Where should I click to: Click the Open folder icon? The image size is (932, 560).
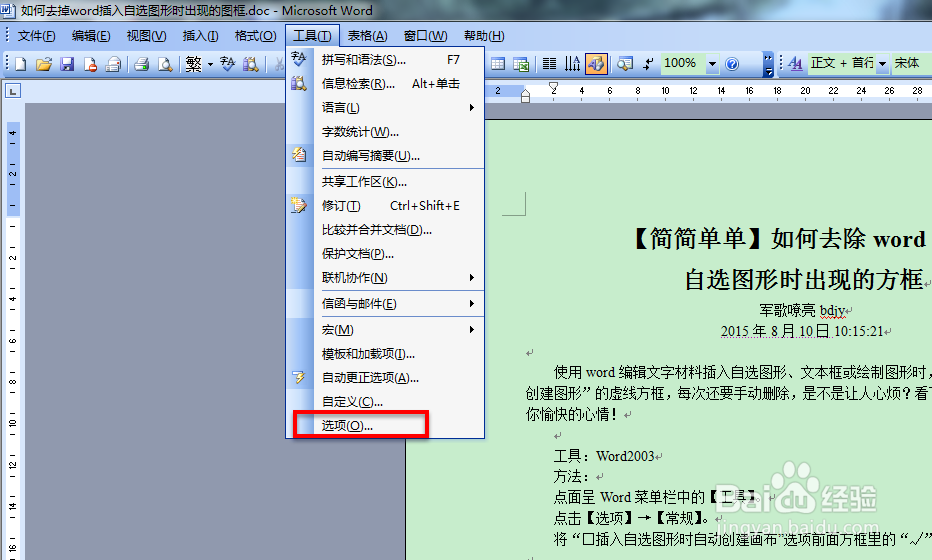point(44,64)
